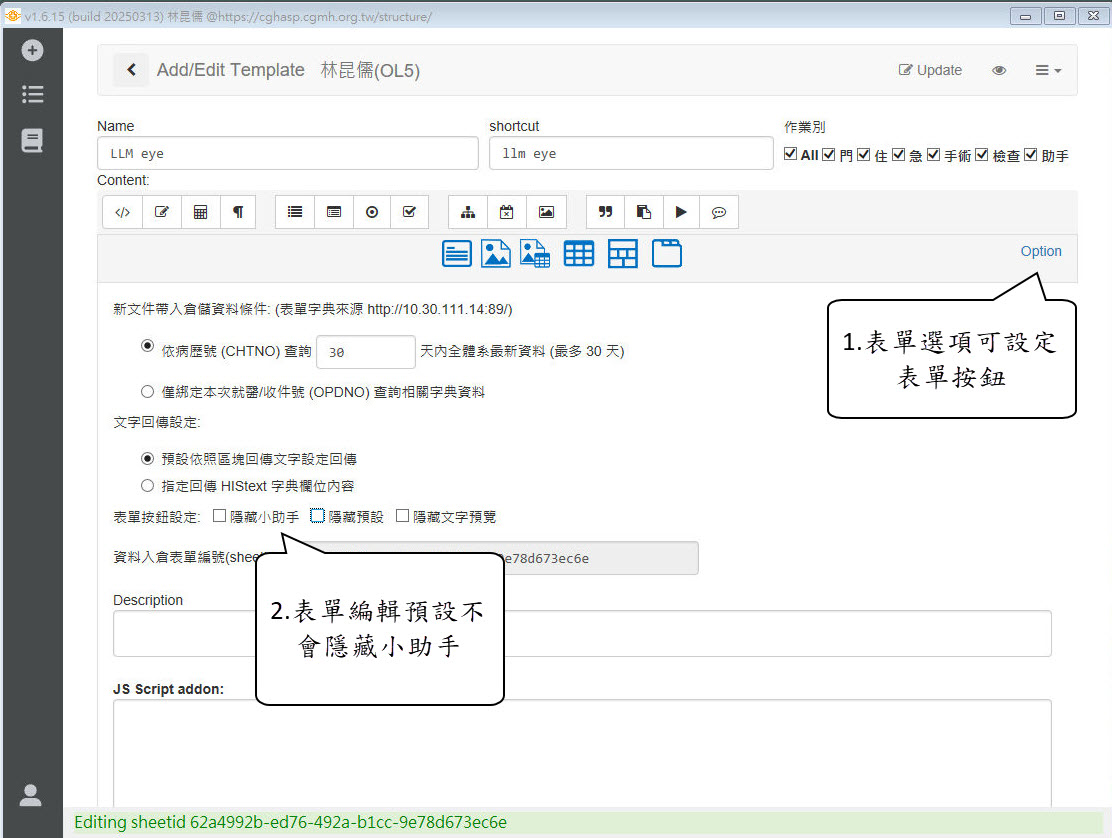Click the Option link
Screen dimensions: 1112x838
coord(1040,251)
